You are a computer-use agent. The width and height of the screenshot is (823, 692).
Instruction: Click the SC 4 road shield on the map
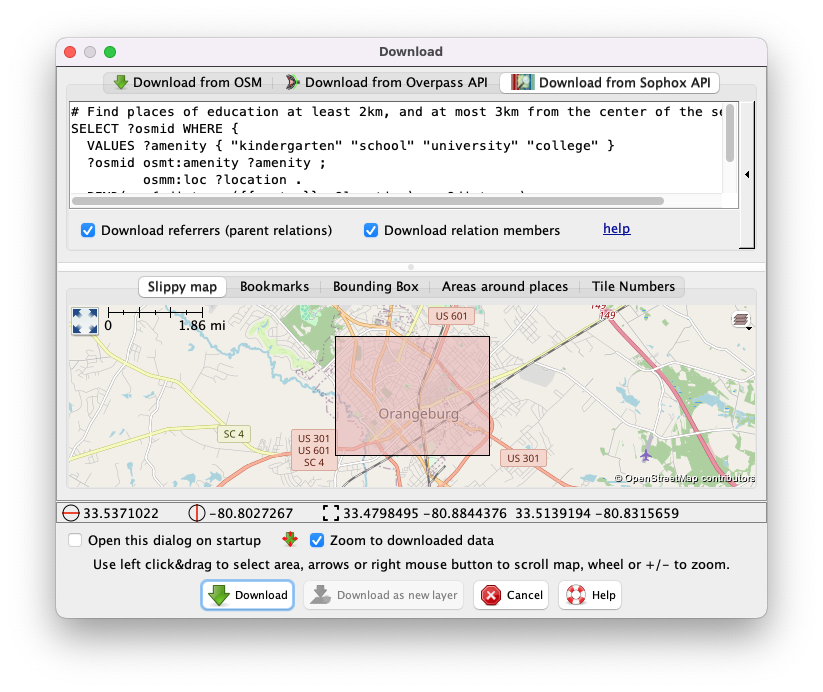234,434
